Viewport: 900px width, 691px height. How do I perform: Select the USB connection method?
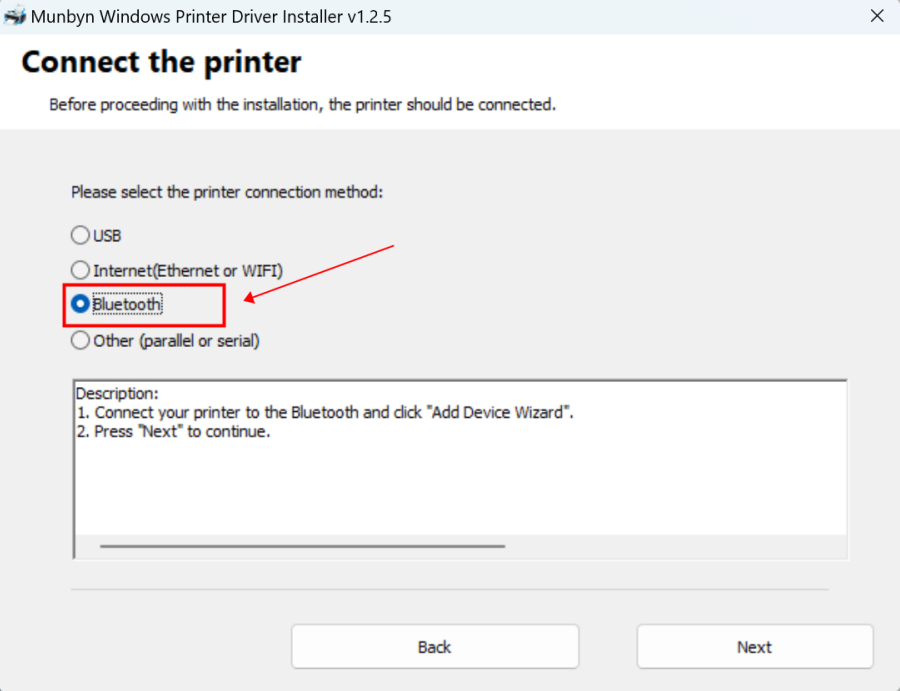tap(80, 235)
